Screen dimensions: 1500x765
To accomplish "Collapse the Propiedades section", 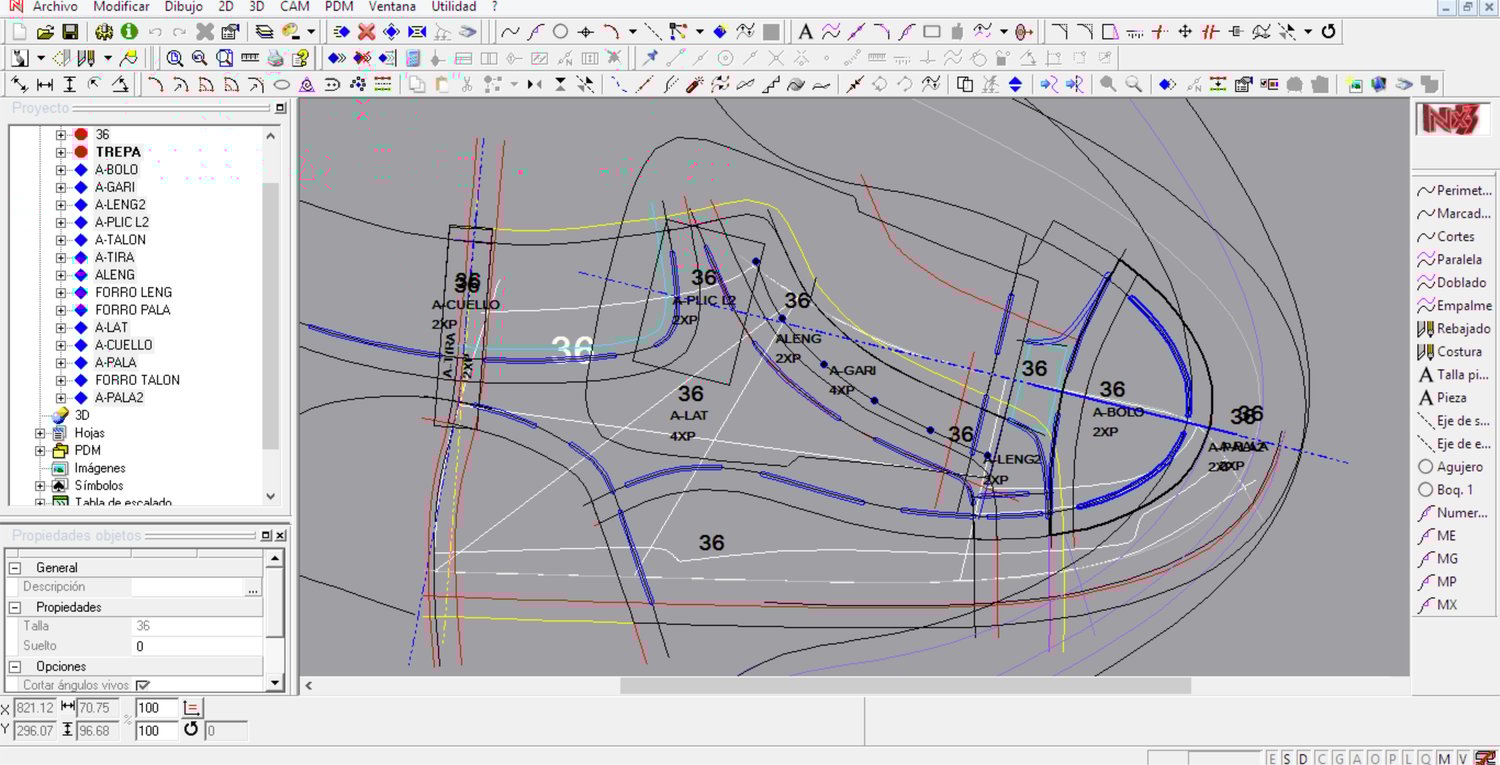I will (15, 607).
